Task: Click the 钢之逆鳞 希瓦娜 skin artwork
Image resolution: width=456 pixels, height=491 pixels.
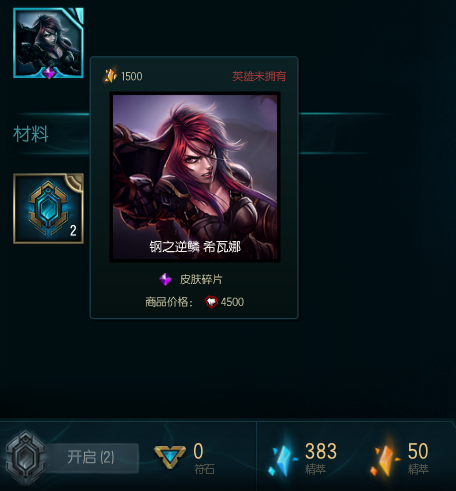Action: (x=195, y=177)
